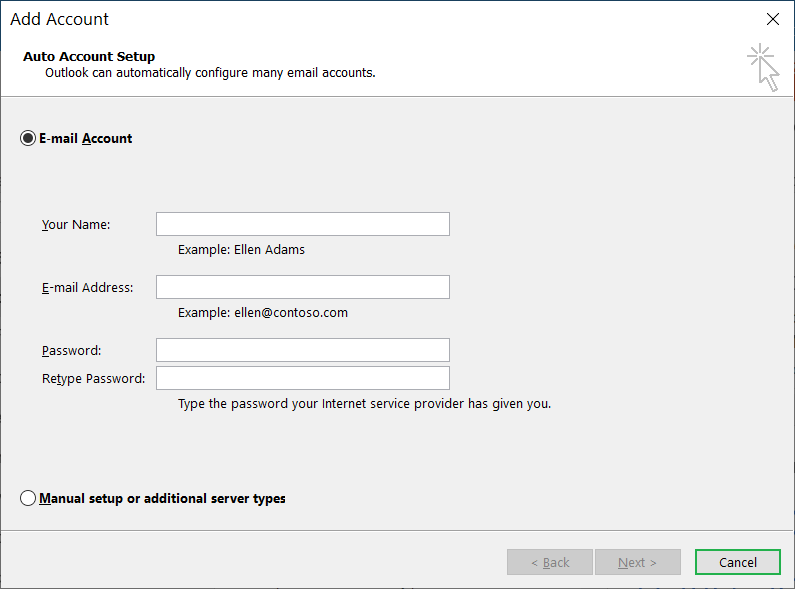Screen dimensions: 795x589
Task: Click the Add Account title text
Action: point(59,19)
